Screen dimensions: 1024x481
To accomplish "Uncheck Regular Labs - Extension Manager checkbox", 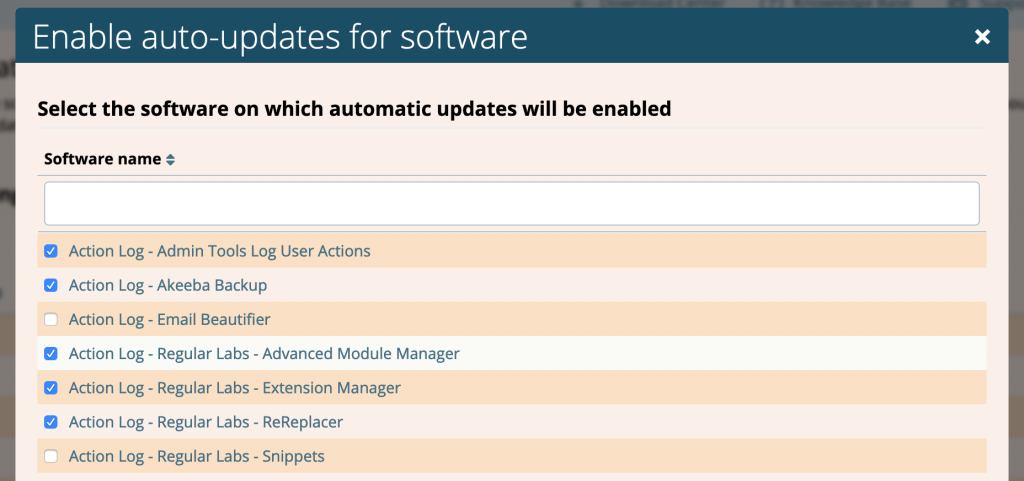I will pyautogui.click(x=51, y=388).
